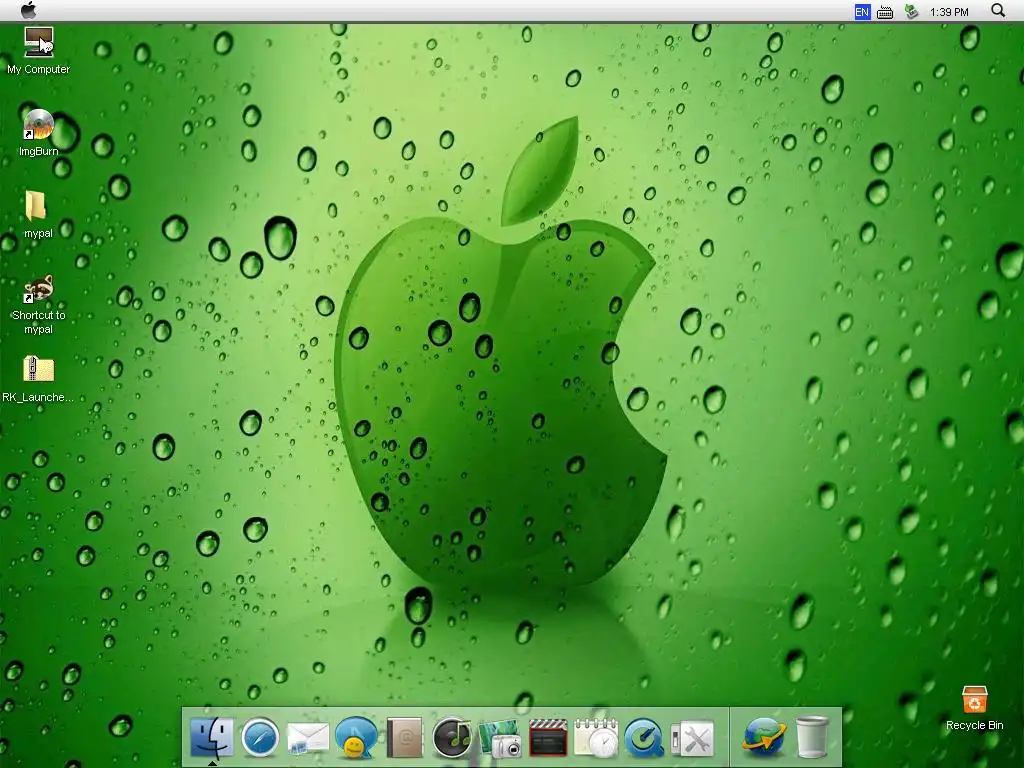Click the safely remove hardware tray icon
The height and width of the screenshot is (768, 1024).
pos(912,12)
